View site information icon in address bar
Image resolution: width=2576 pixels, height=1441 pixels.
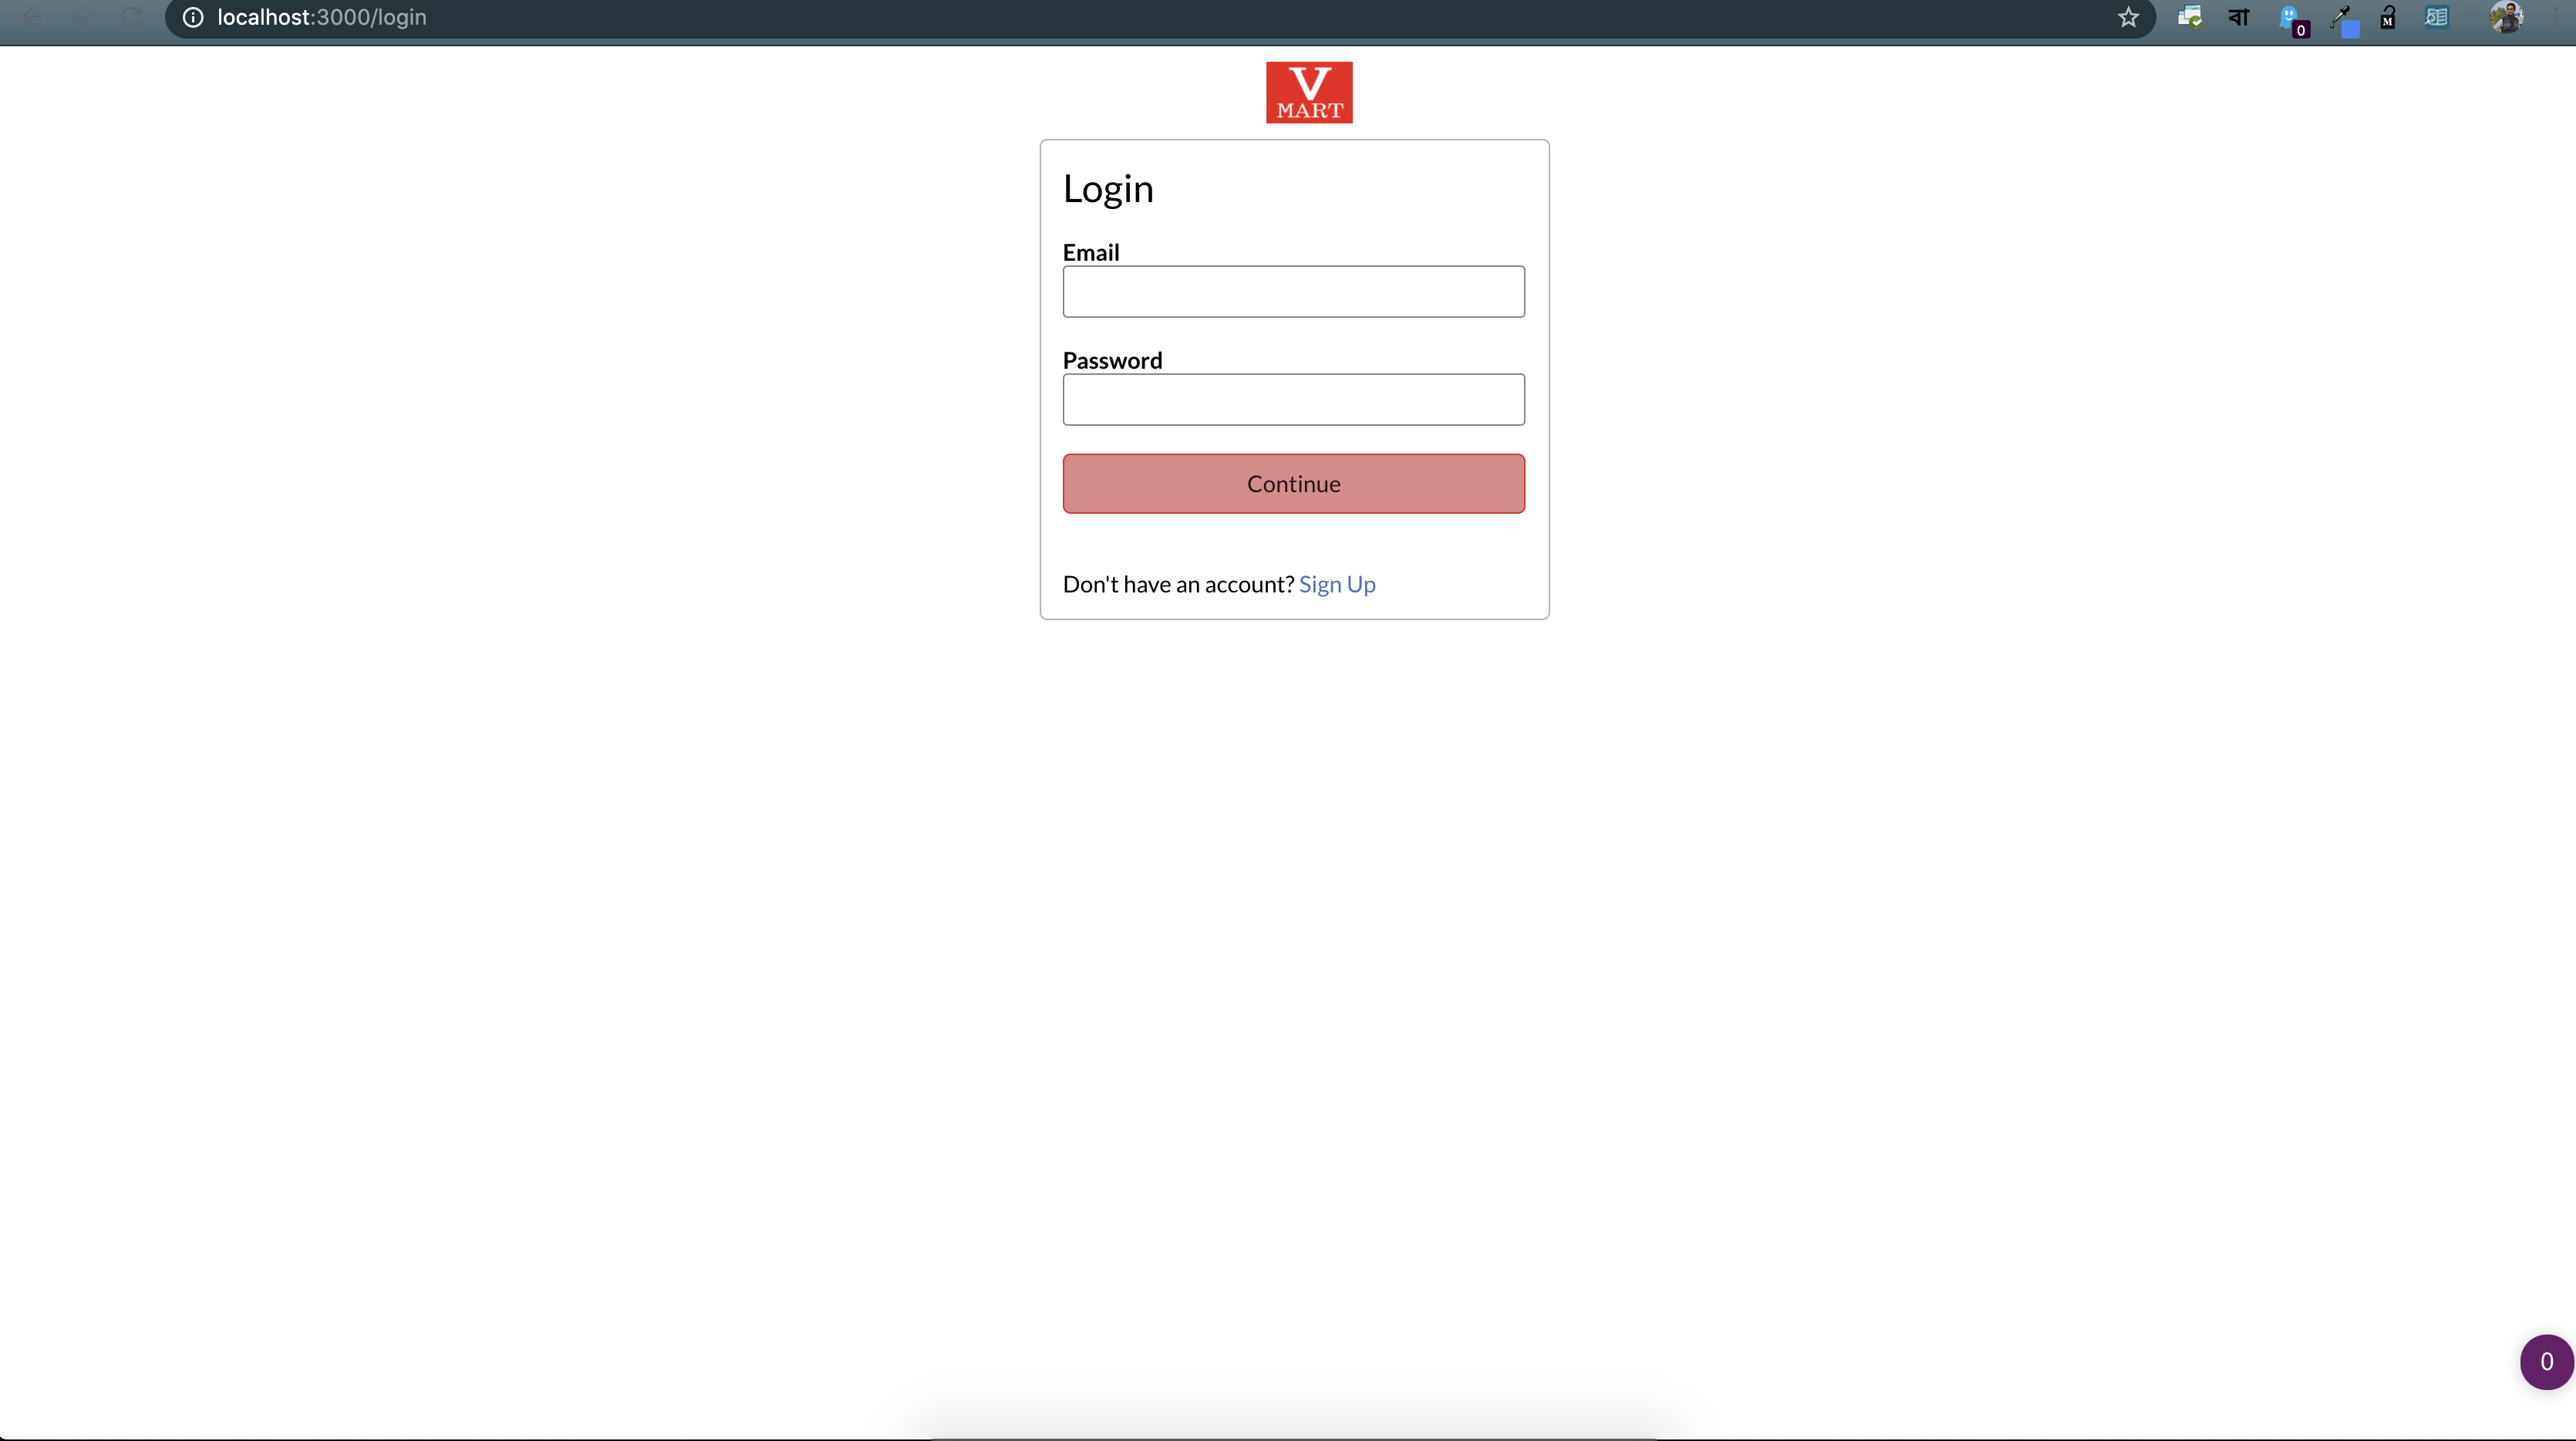(x=193, y=17)
